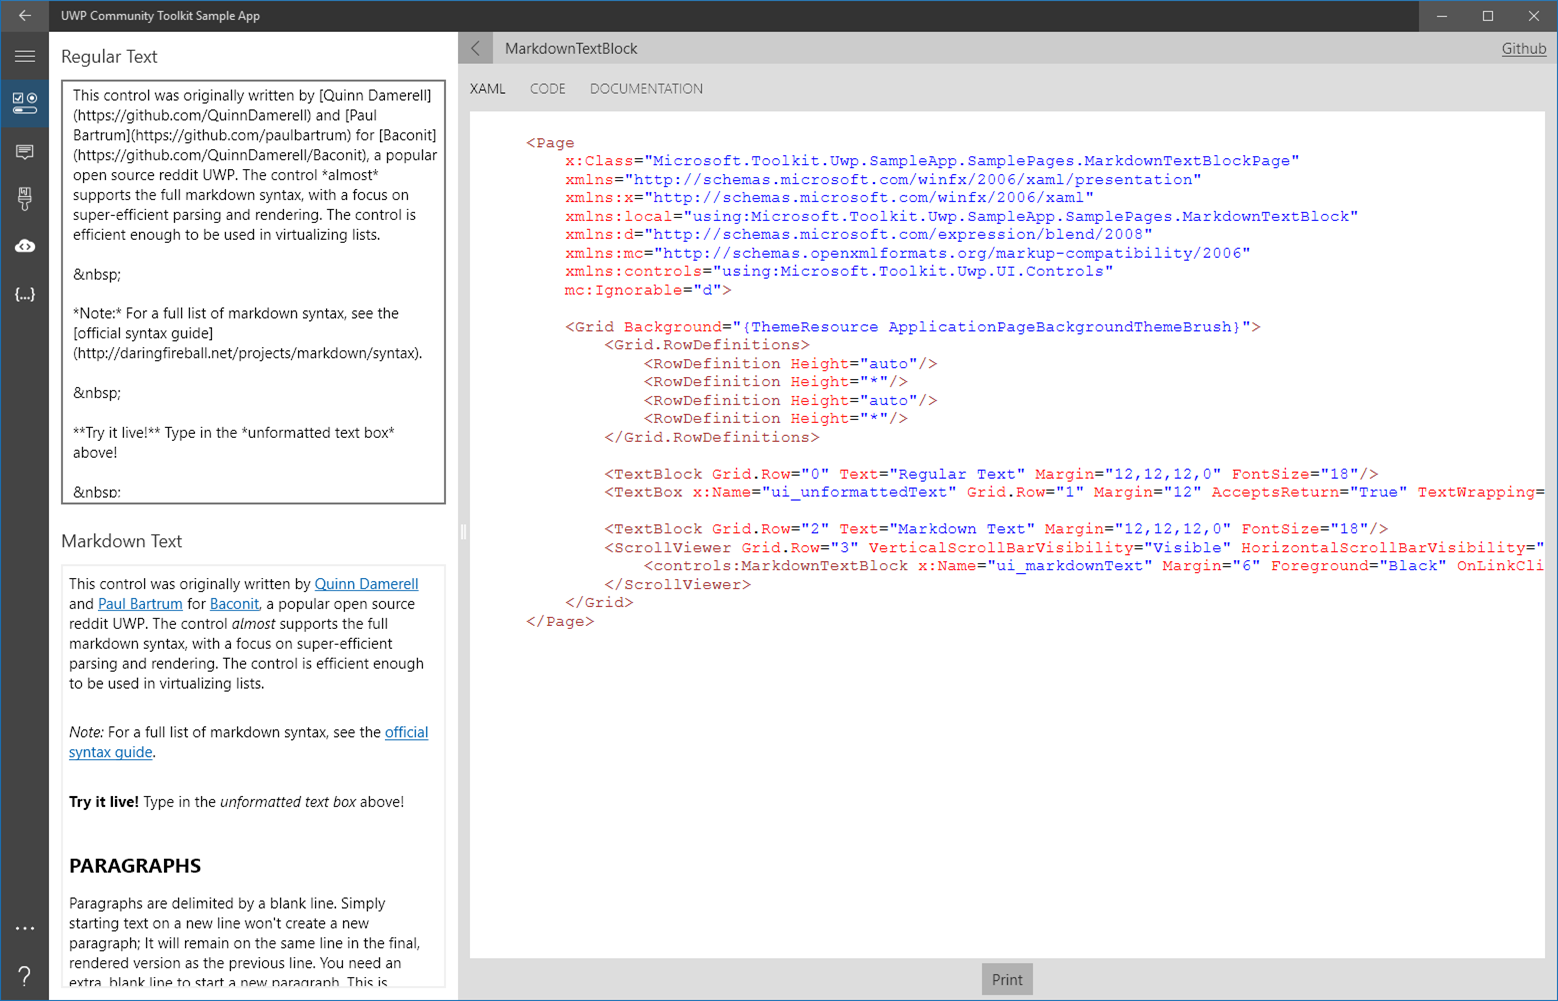Click the question mark About icon
This screenshot has width=1558, height=1001.
tap(25, 976)
